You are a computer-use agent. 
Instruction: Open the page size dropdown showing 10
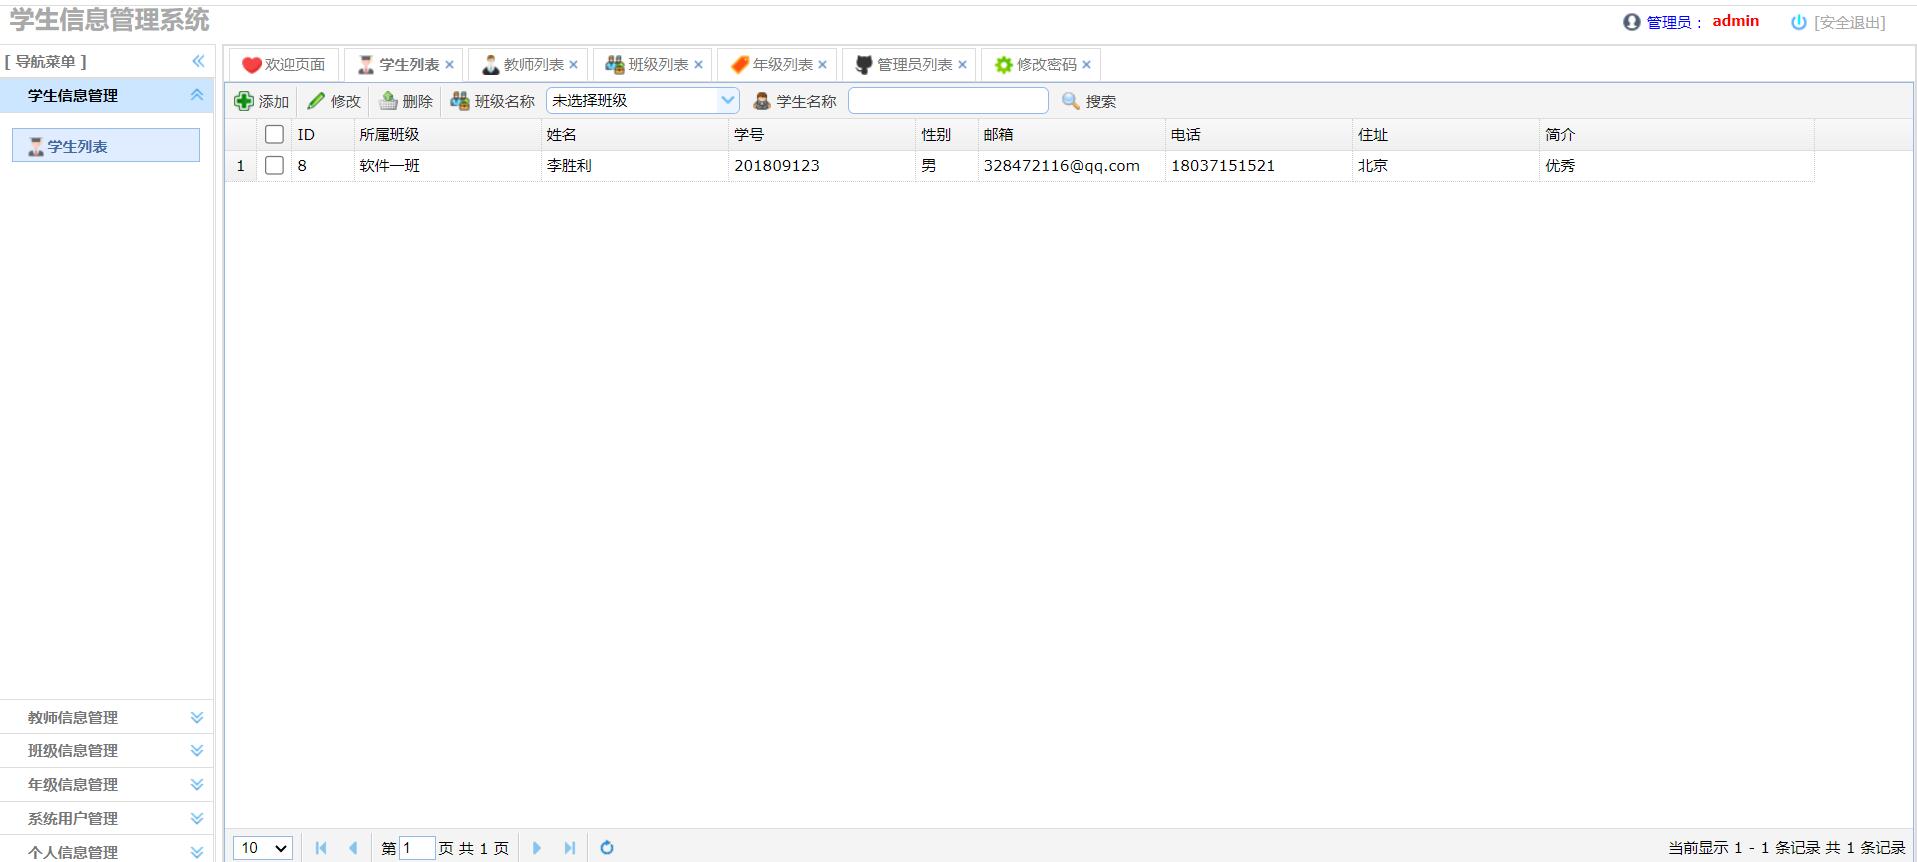click(x=263, y=848)
